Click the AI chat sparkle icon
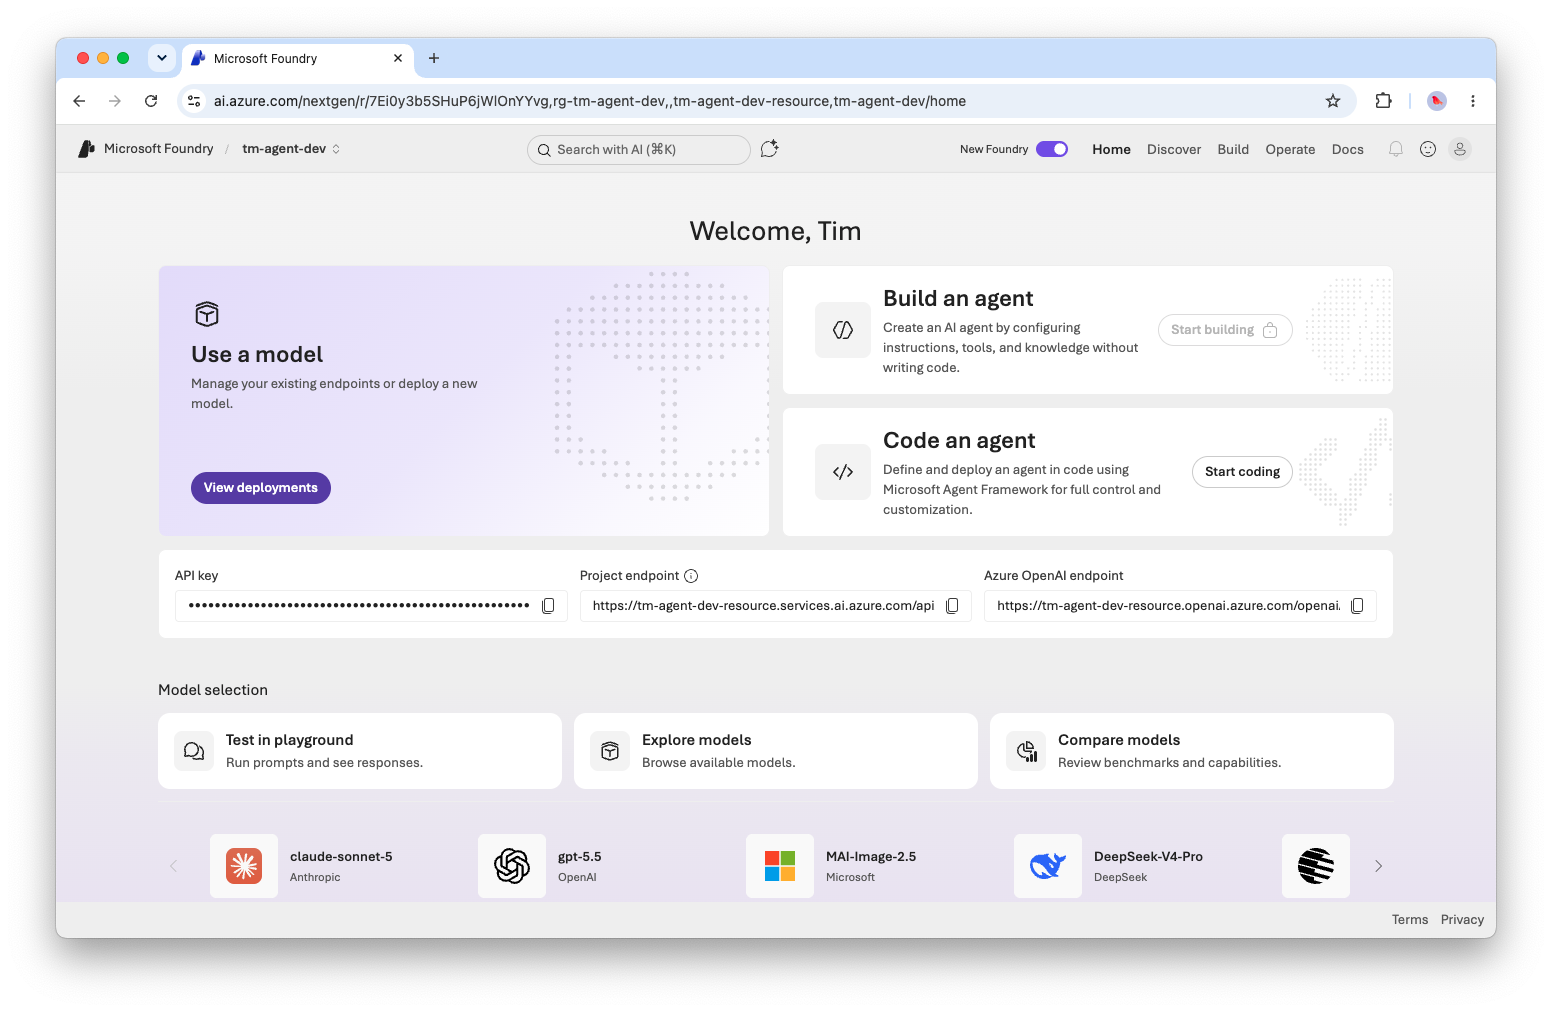This screenshot has width=1552, height=1012. pos(769,149)
